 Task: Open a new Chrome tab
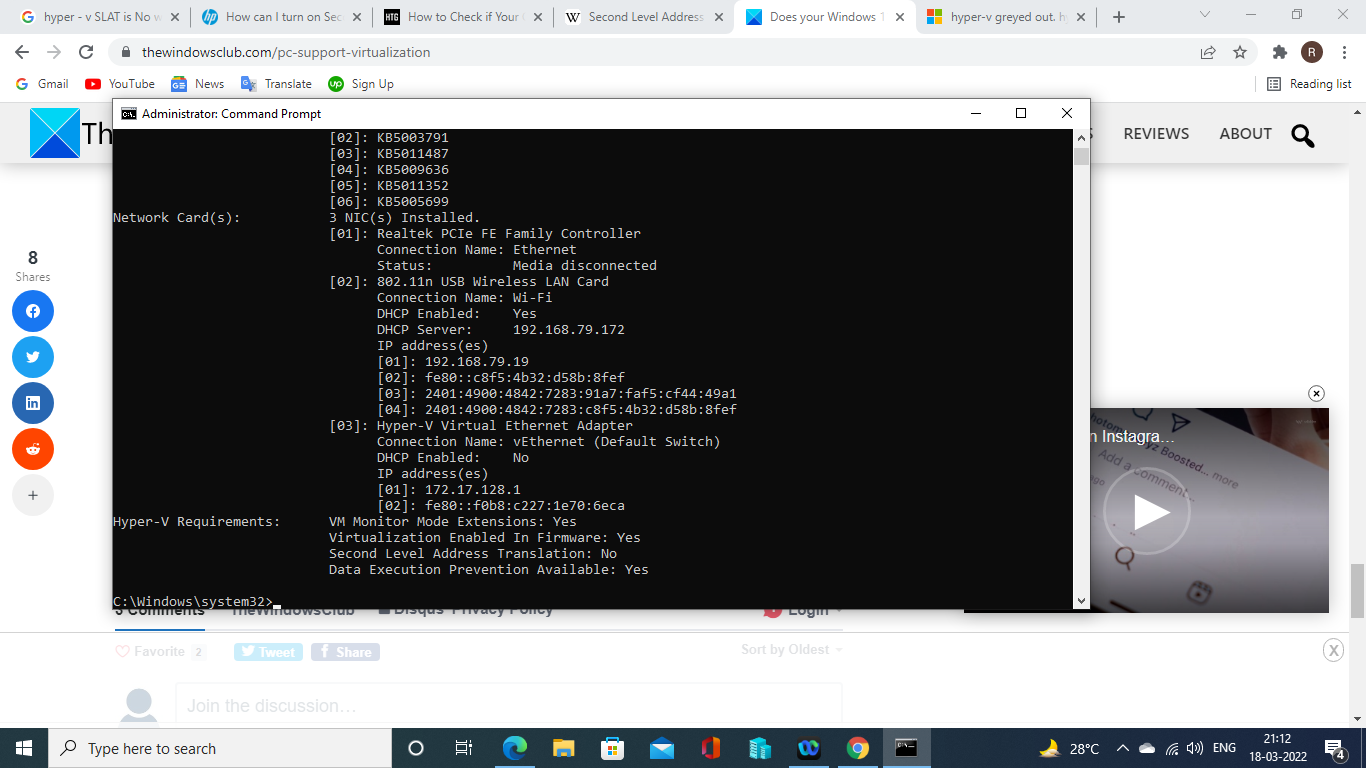pos(1119,17)
